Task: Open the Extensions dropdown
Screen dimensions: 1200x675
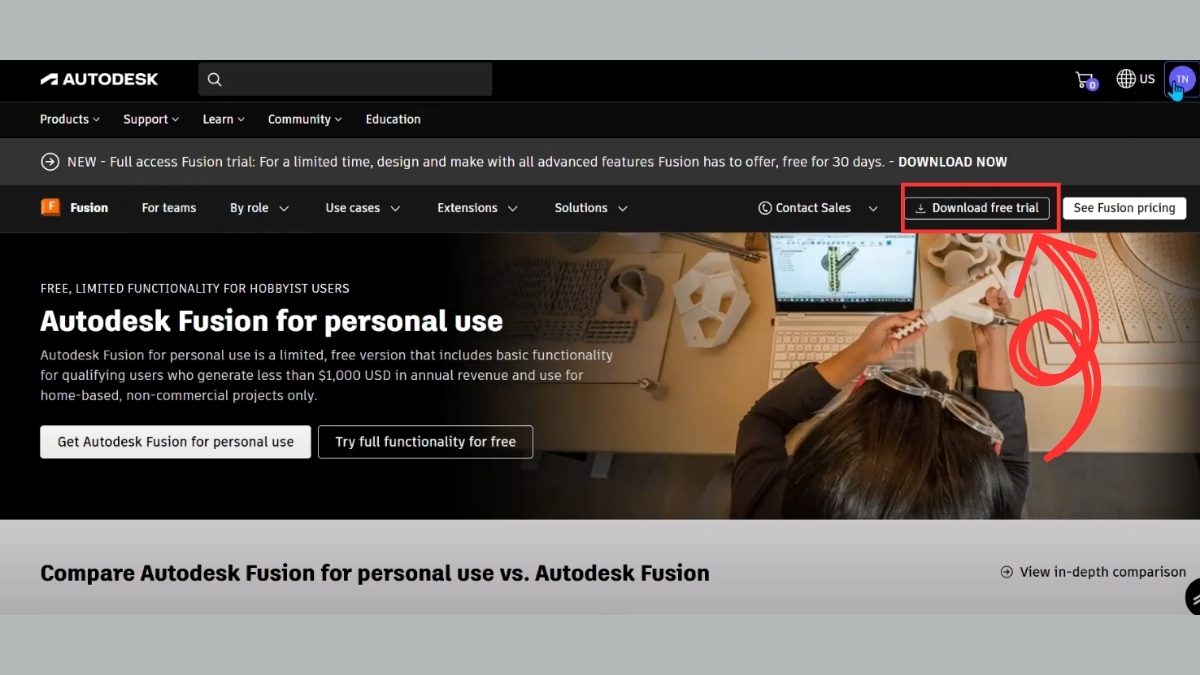Action: coord(478,208)
